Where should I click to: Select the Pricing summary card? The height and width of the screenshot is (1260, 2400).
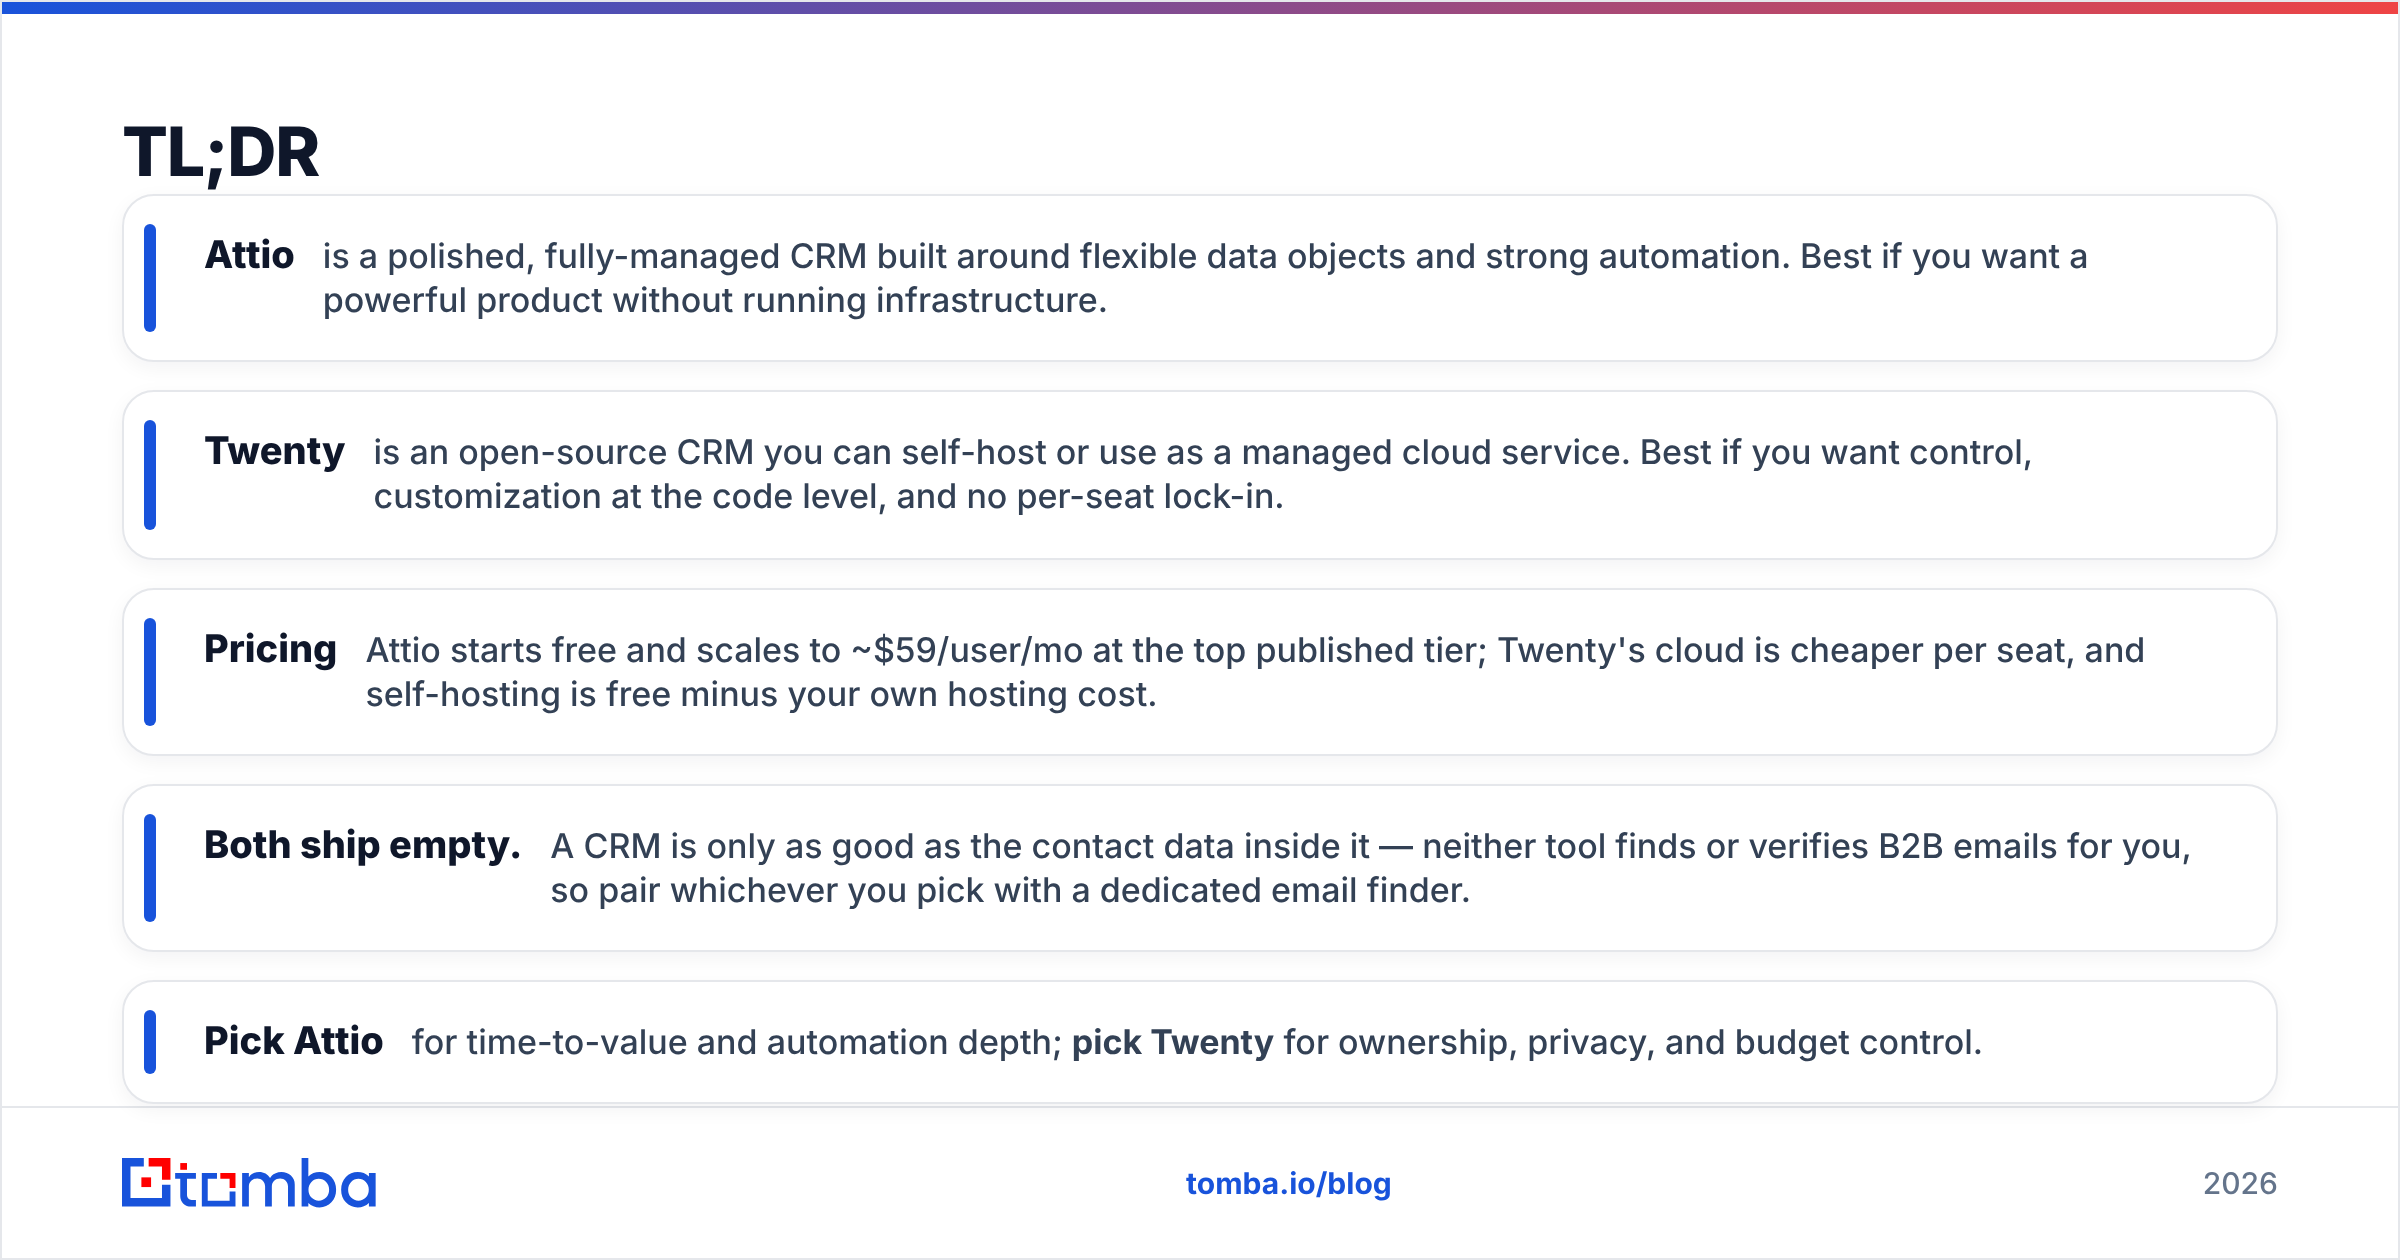pyautogui.click(x=1199, y=672)
